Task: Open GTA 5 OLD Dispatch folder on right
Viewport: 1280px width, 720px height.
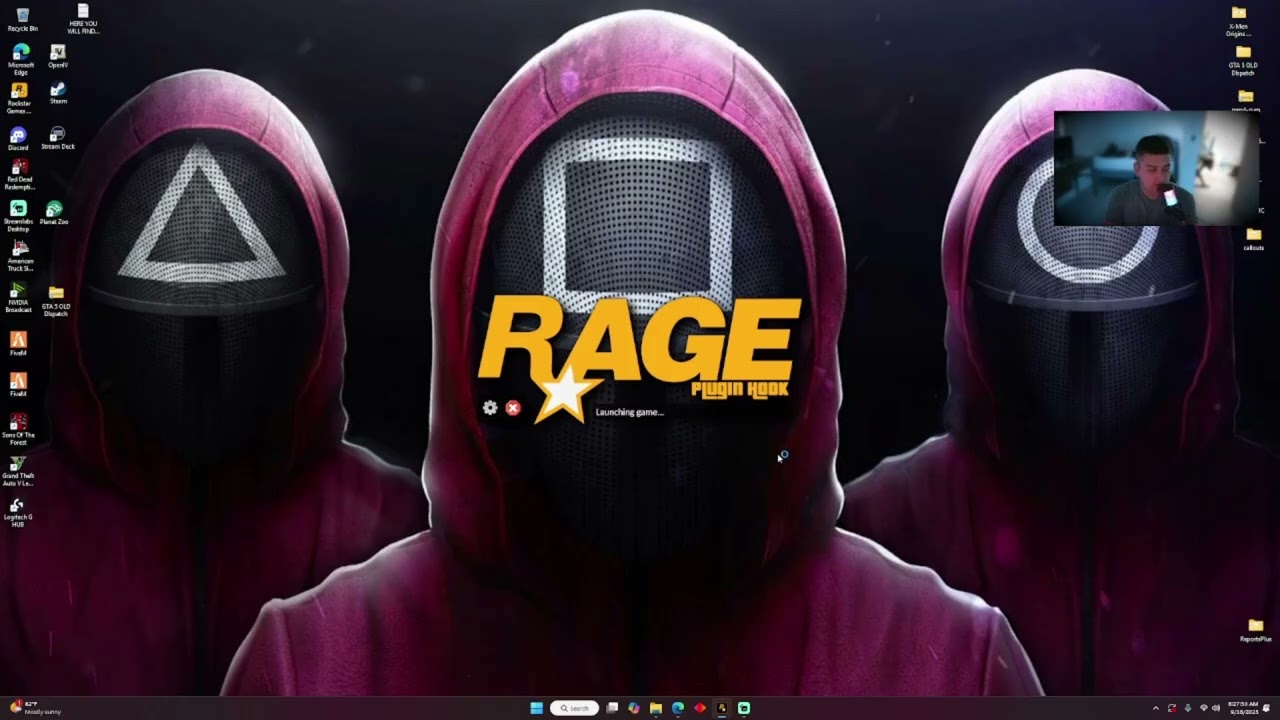Action: pos(1243,60)
